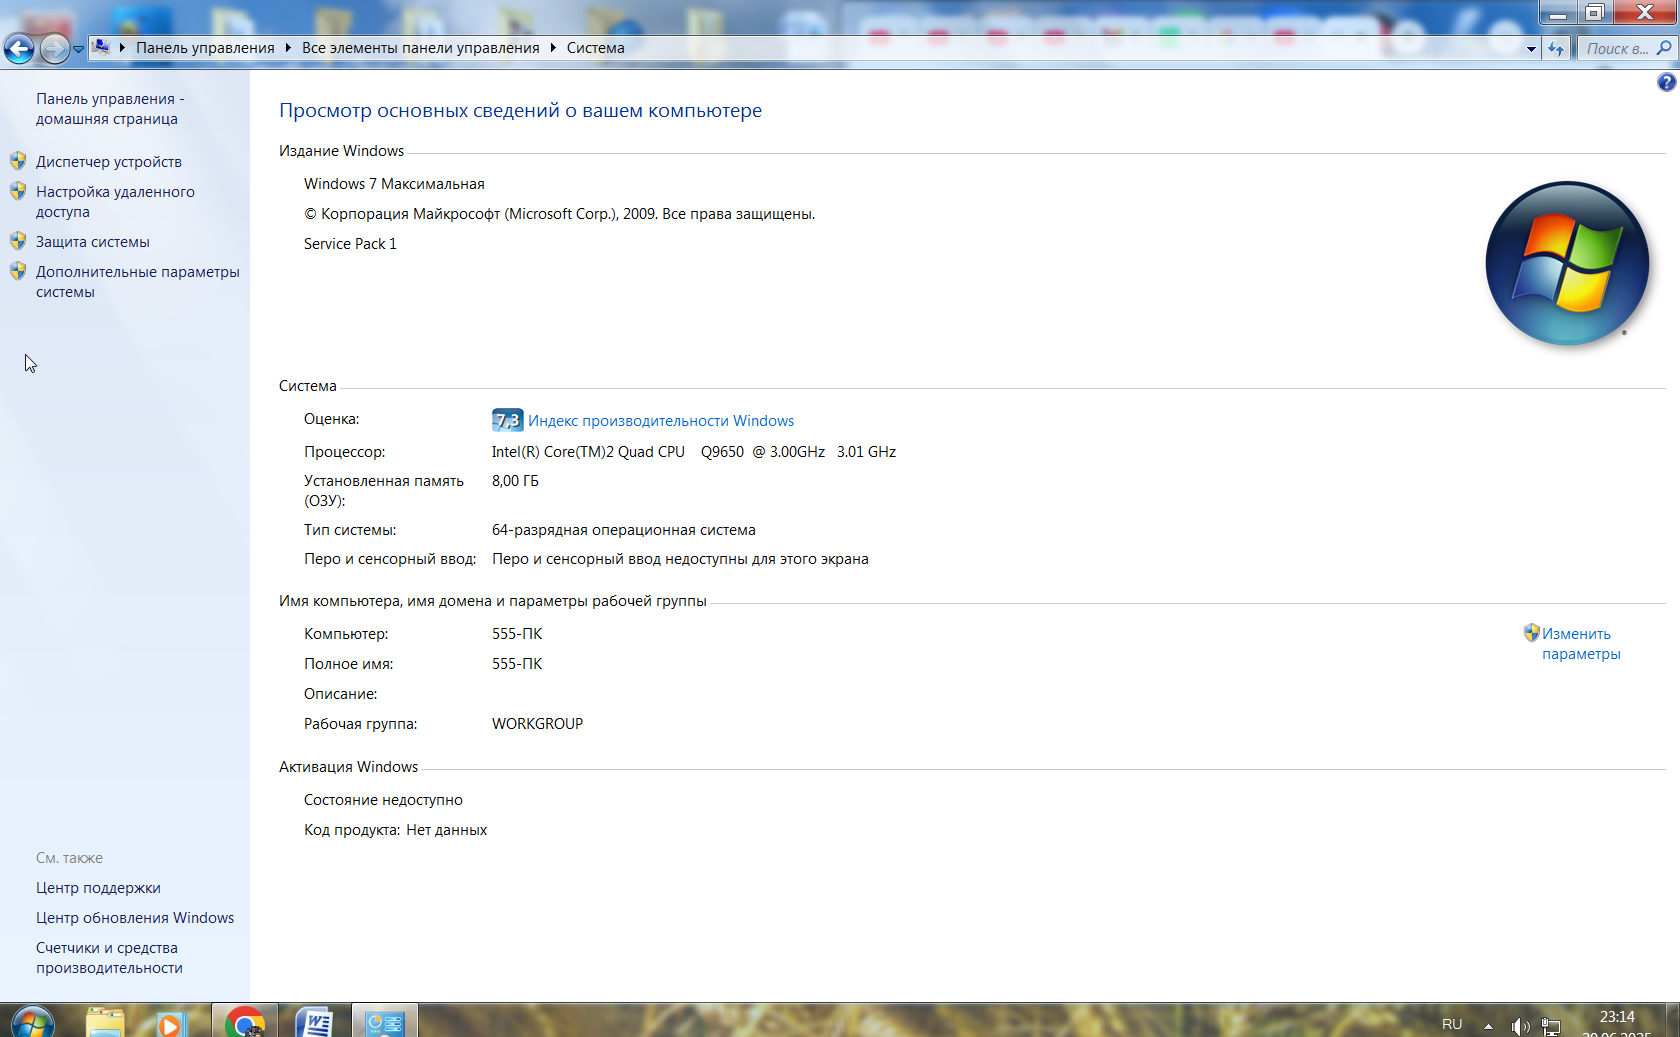Open Индекс производительности Windows link
This screenshot has height=1037, width=1680.
pos(661,421)
